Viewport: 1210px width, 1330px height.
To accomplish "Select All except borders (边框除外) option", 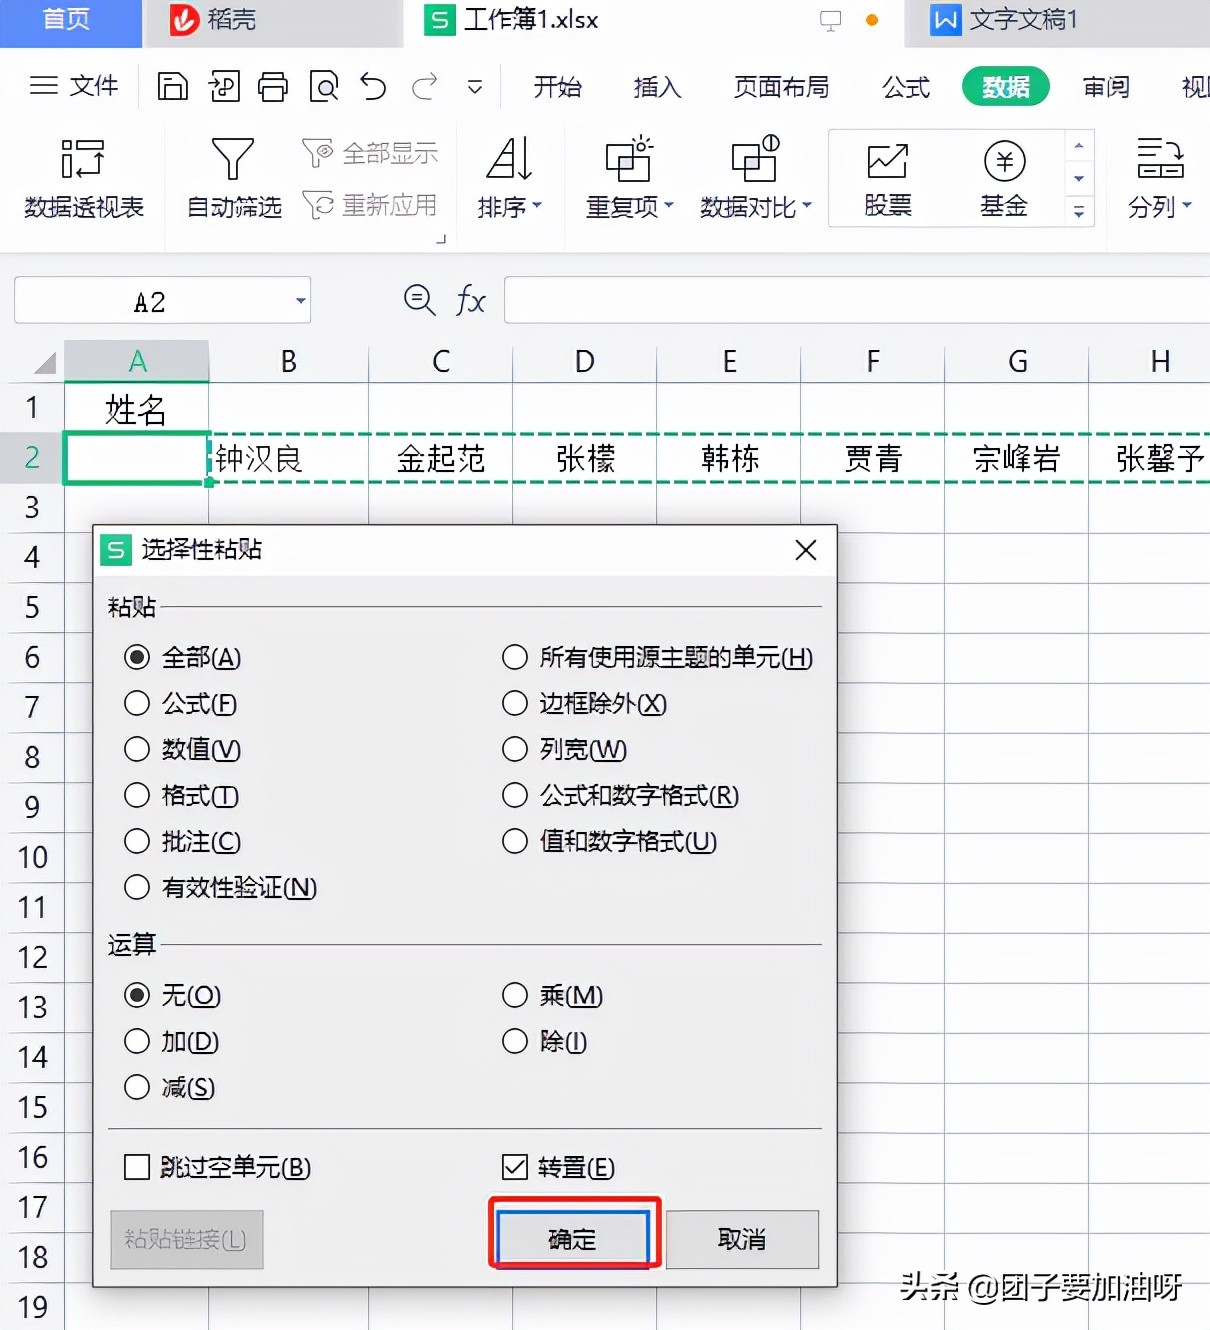I will [x=515, y=703].
